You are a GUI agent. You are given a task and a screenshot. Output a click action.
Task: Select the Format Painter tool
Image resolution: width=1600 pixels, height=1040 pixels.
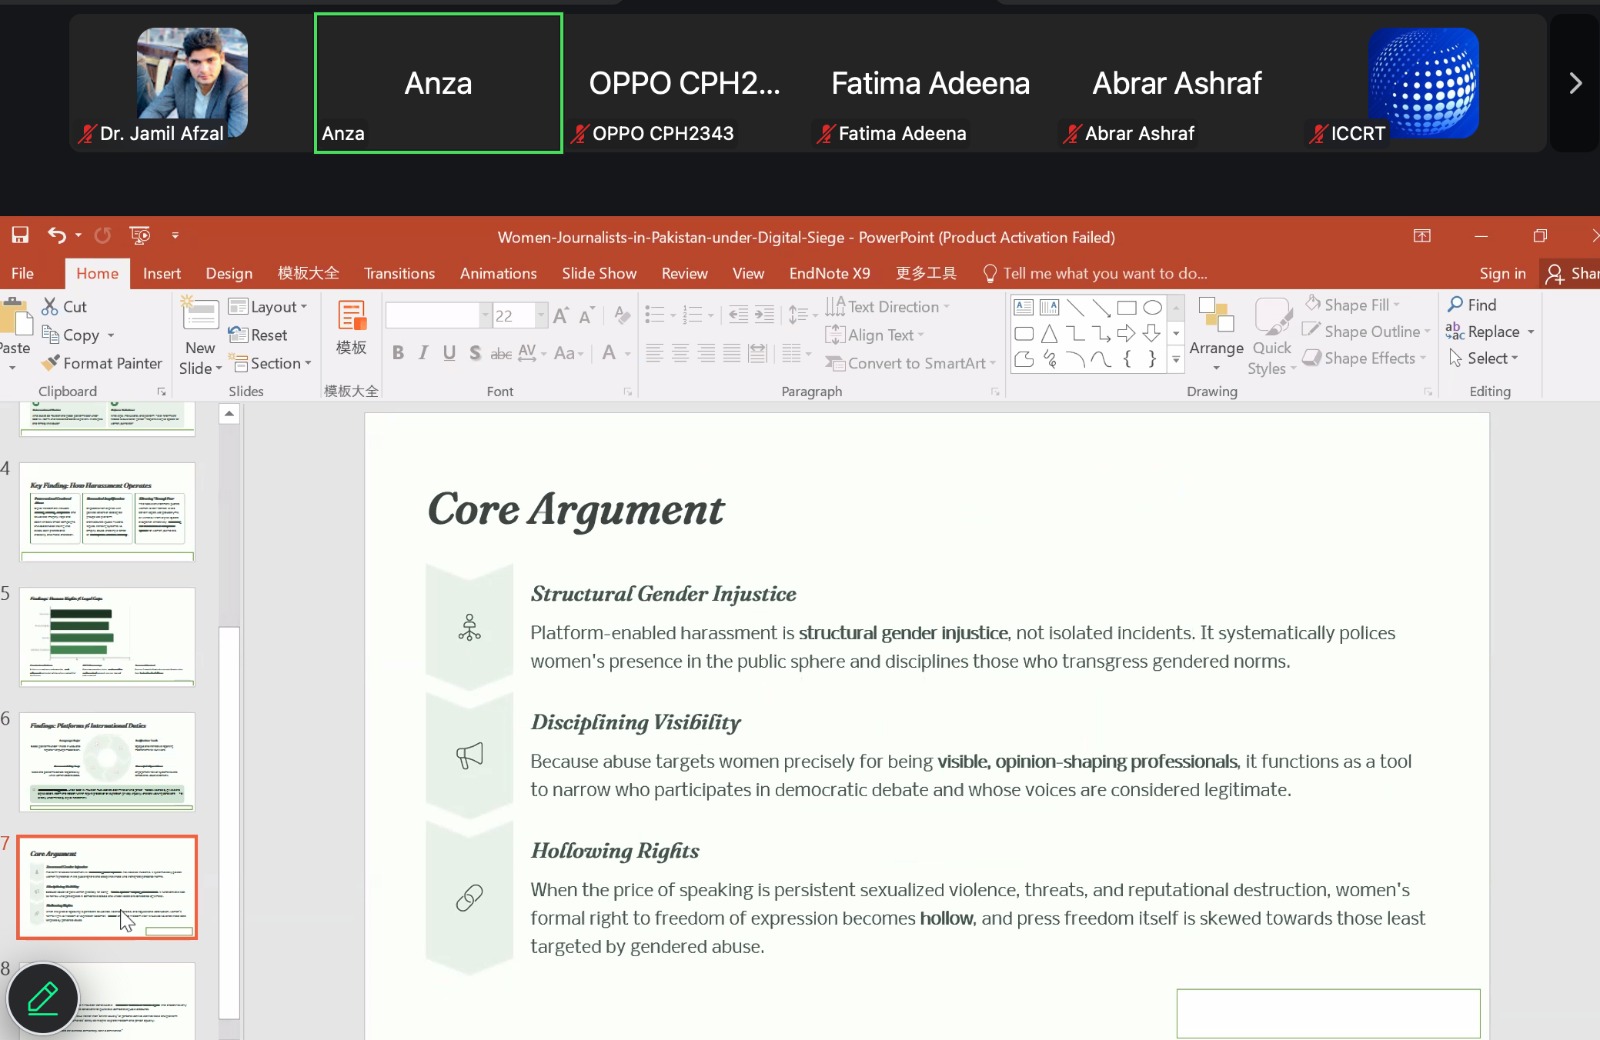click(x=101, y=364)
